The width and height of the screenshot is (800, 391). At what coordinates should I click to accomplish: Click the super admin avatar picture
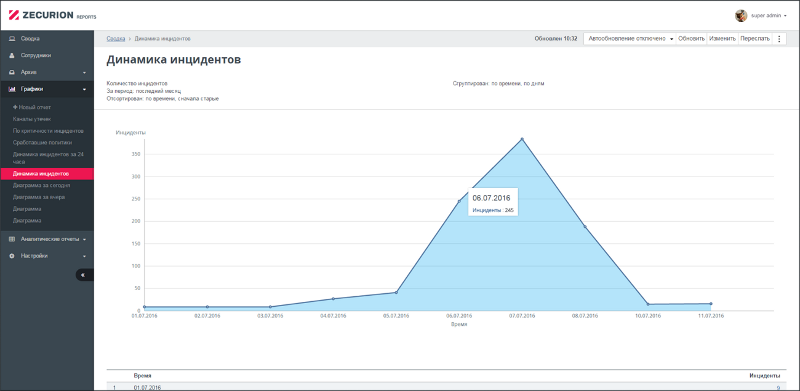tap(741, 15)
